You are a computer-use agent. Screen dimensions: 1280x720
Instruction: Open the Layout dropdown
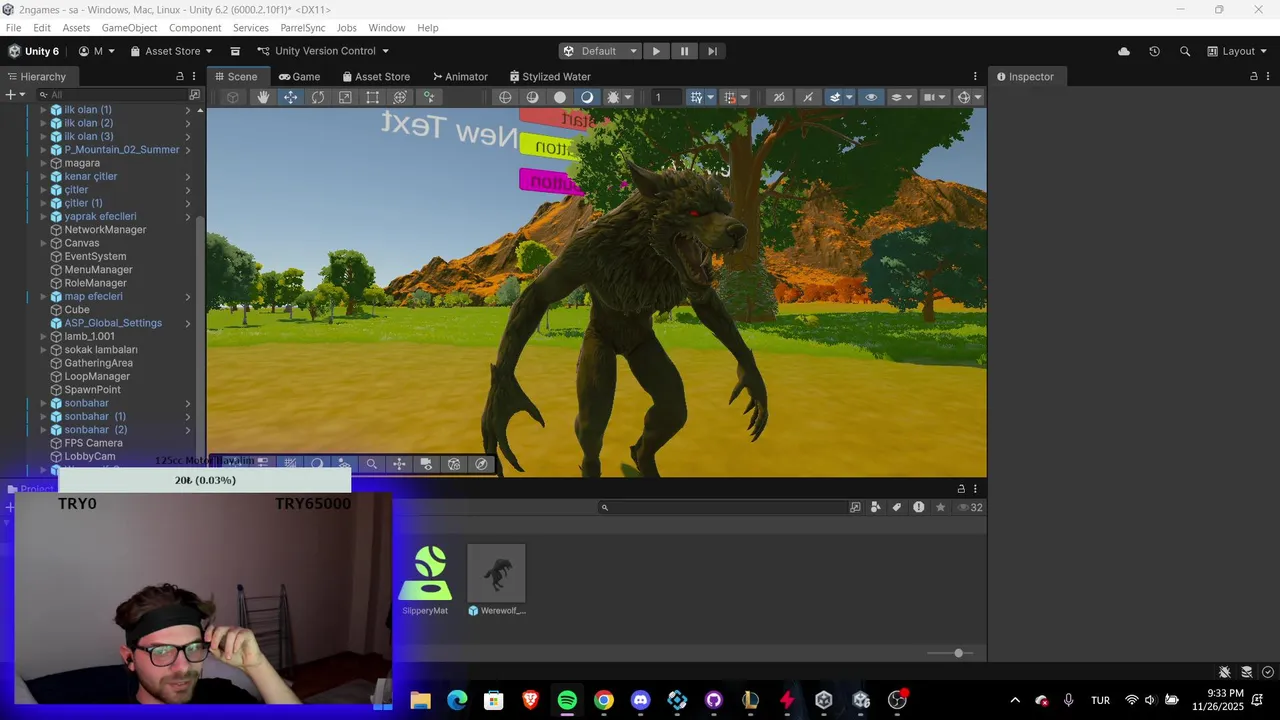click(1236, 51)
